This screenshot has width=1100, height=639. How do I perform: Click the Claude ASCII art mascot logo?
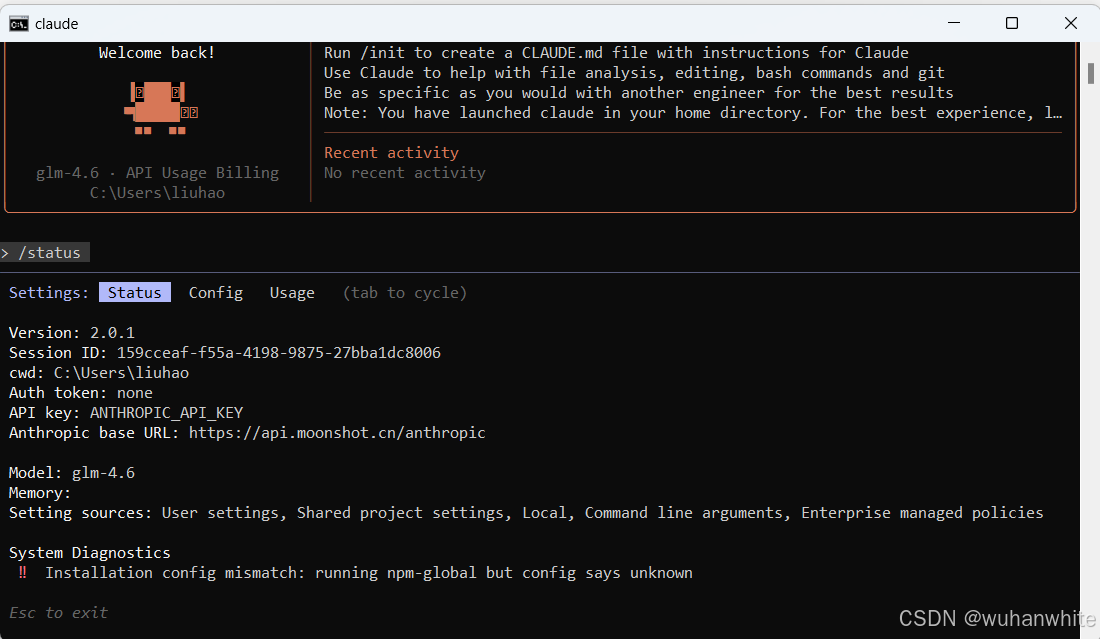click(x=158, y=109)
